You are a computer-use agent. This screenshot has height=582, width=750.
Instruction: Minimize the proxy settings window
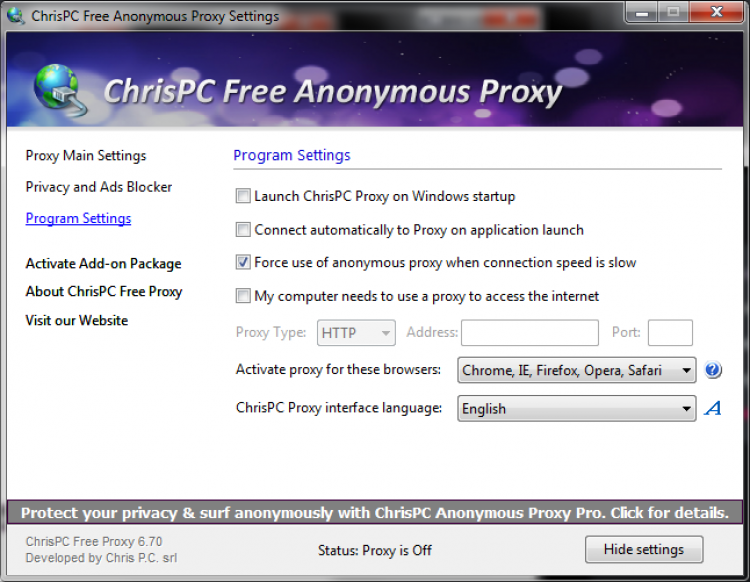coord(641,12)
